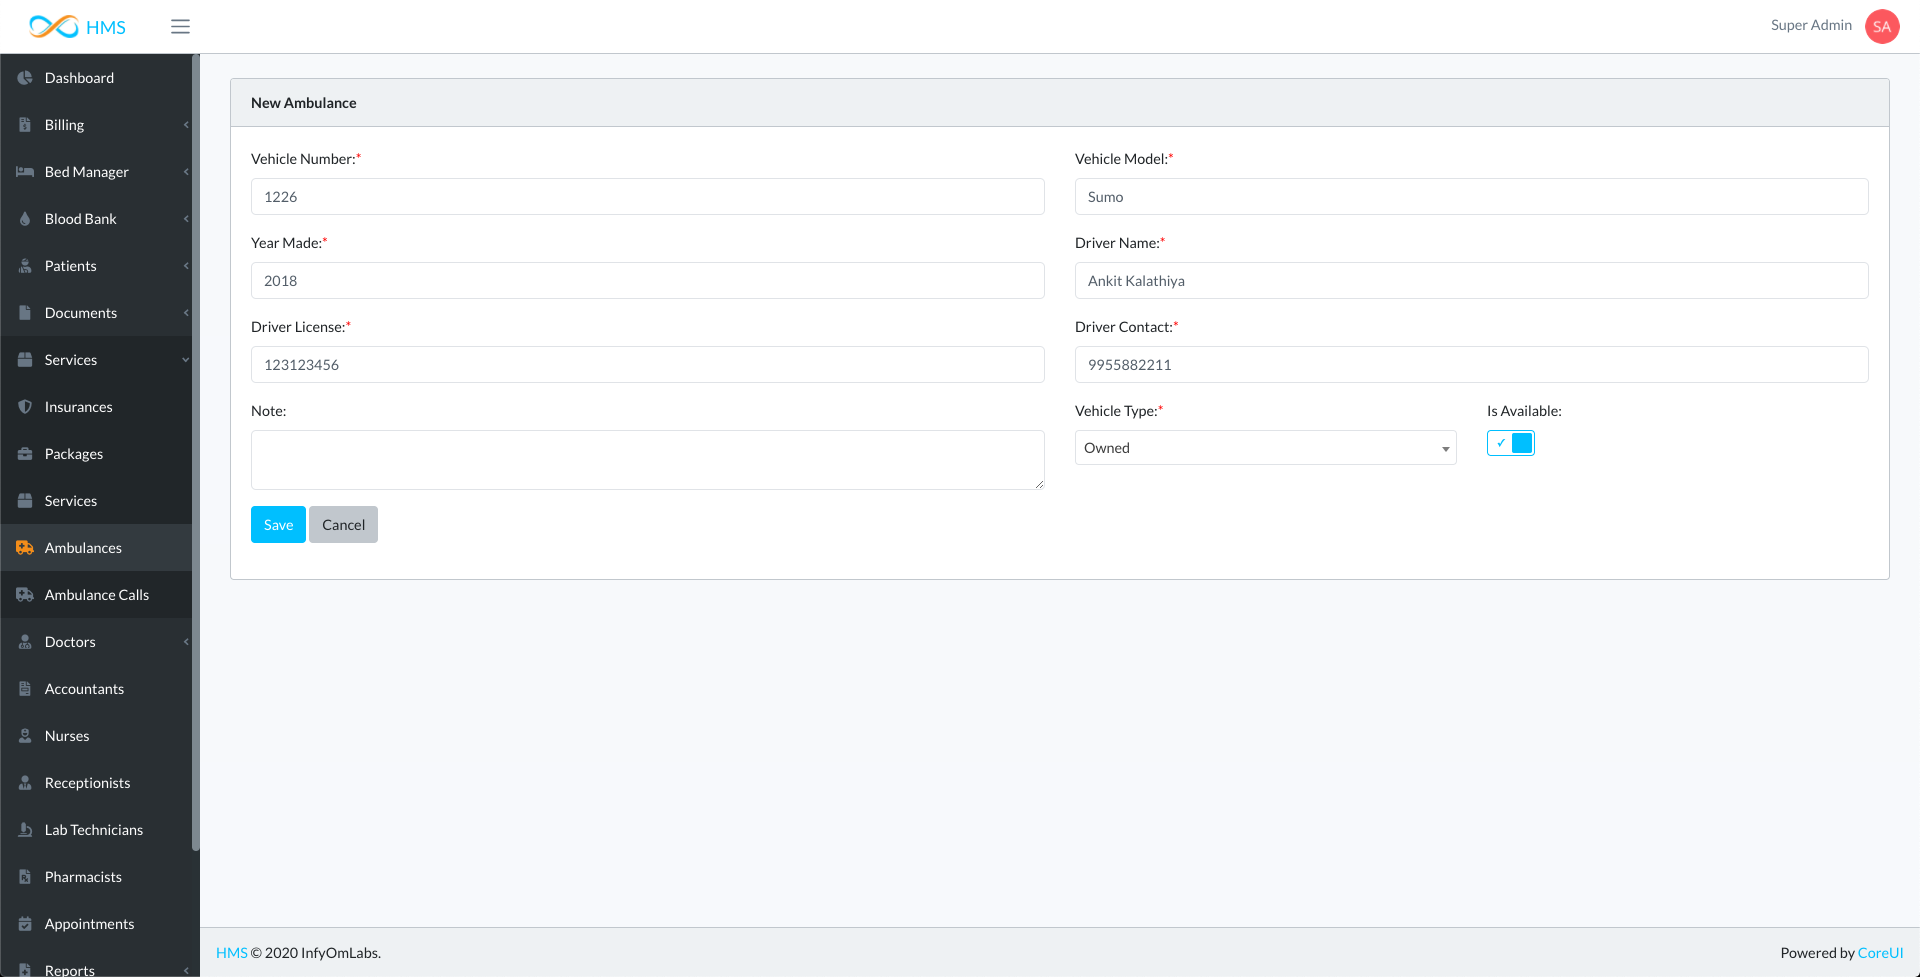Click the Blood Bank droplet icon

pyautogui.click(x=25, y=219)
